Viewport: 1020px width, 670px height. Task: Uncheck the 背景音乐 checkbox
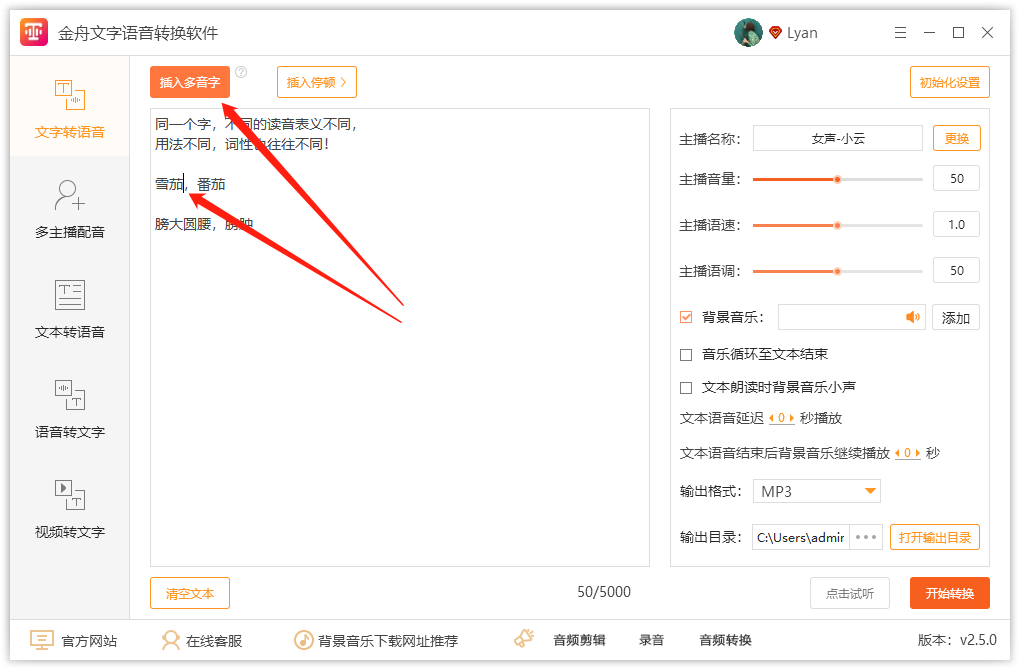686,317
